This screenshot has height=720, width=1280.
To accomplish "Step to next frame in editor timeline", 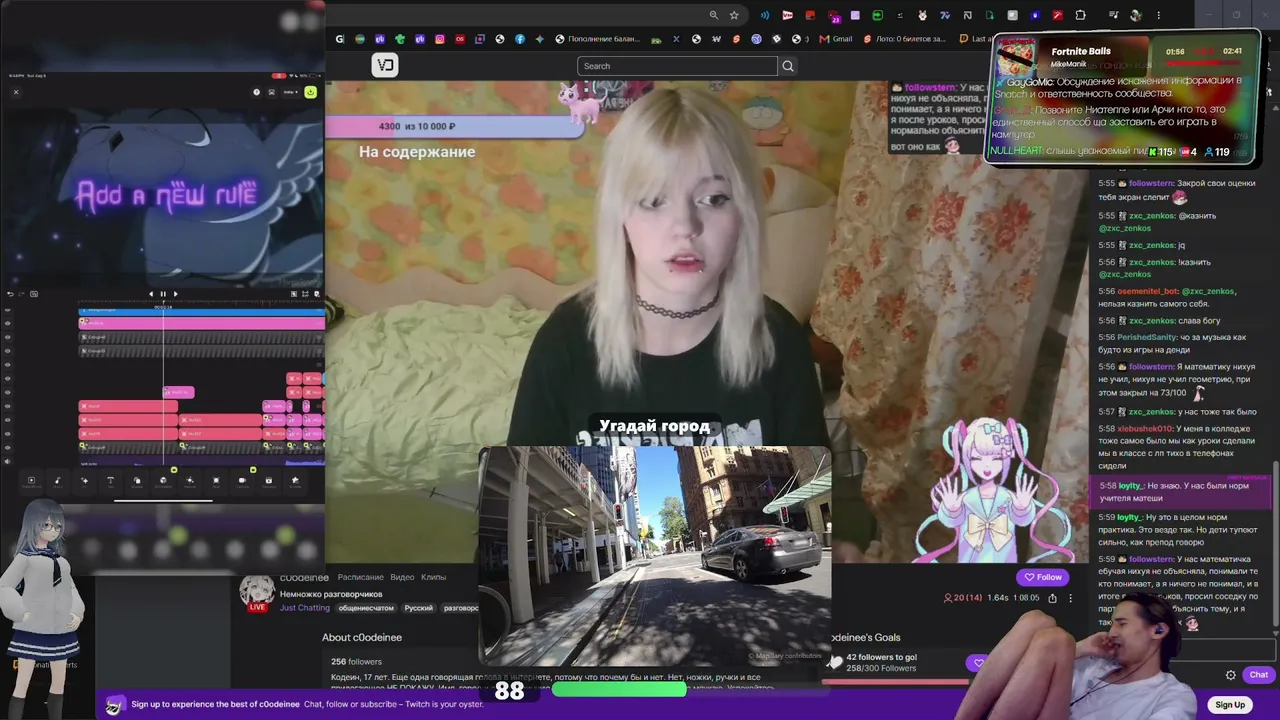I will coord(175,294).
